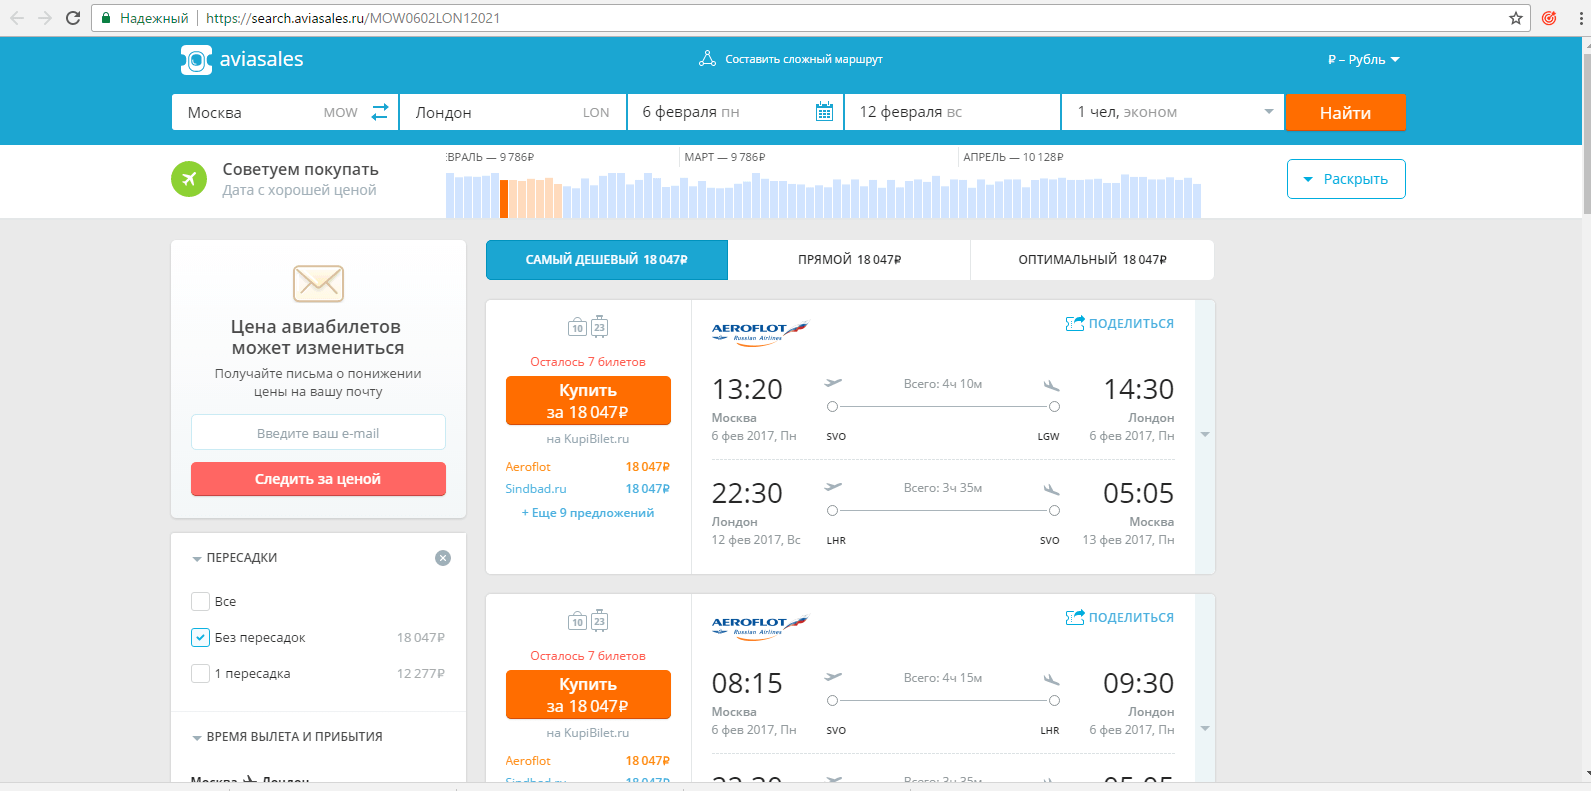Click 'Найти' search button
The image size is (1591, 791).
1345,112
